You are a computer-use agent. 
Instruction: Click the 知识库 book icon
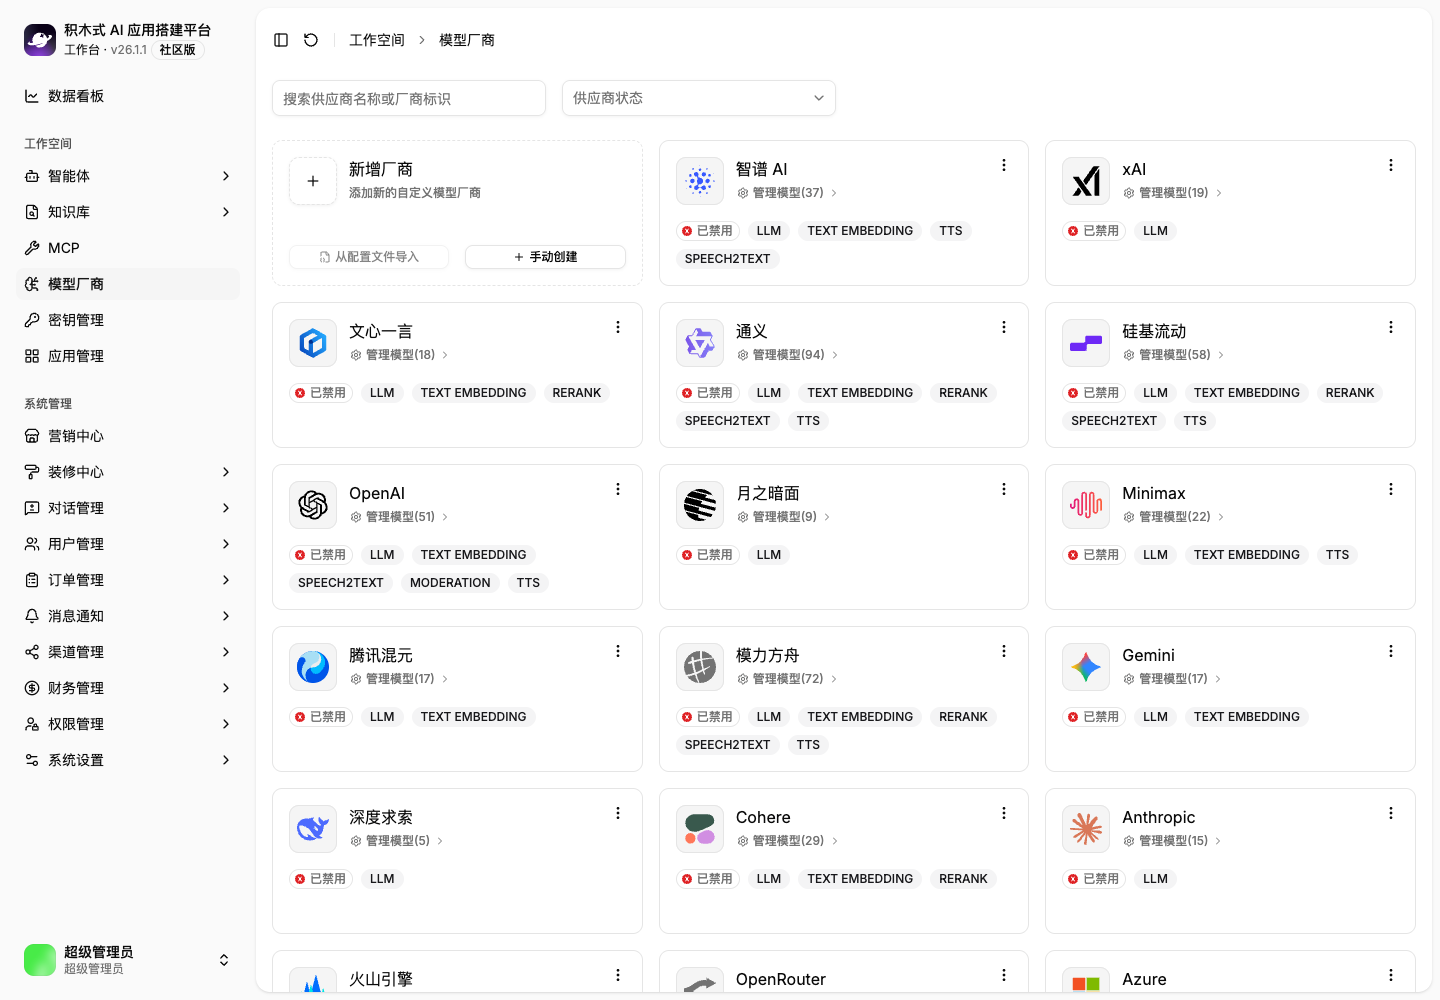(x=32, y=212)
